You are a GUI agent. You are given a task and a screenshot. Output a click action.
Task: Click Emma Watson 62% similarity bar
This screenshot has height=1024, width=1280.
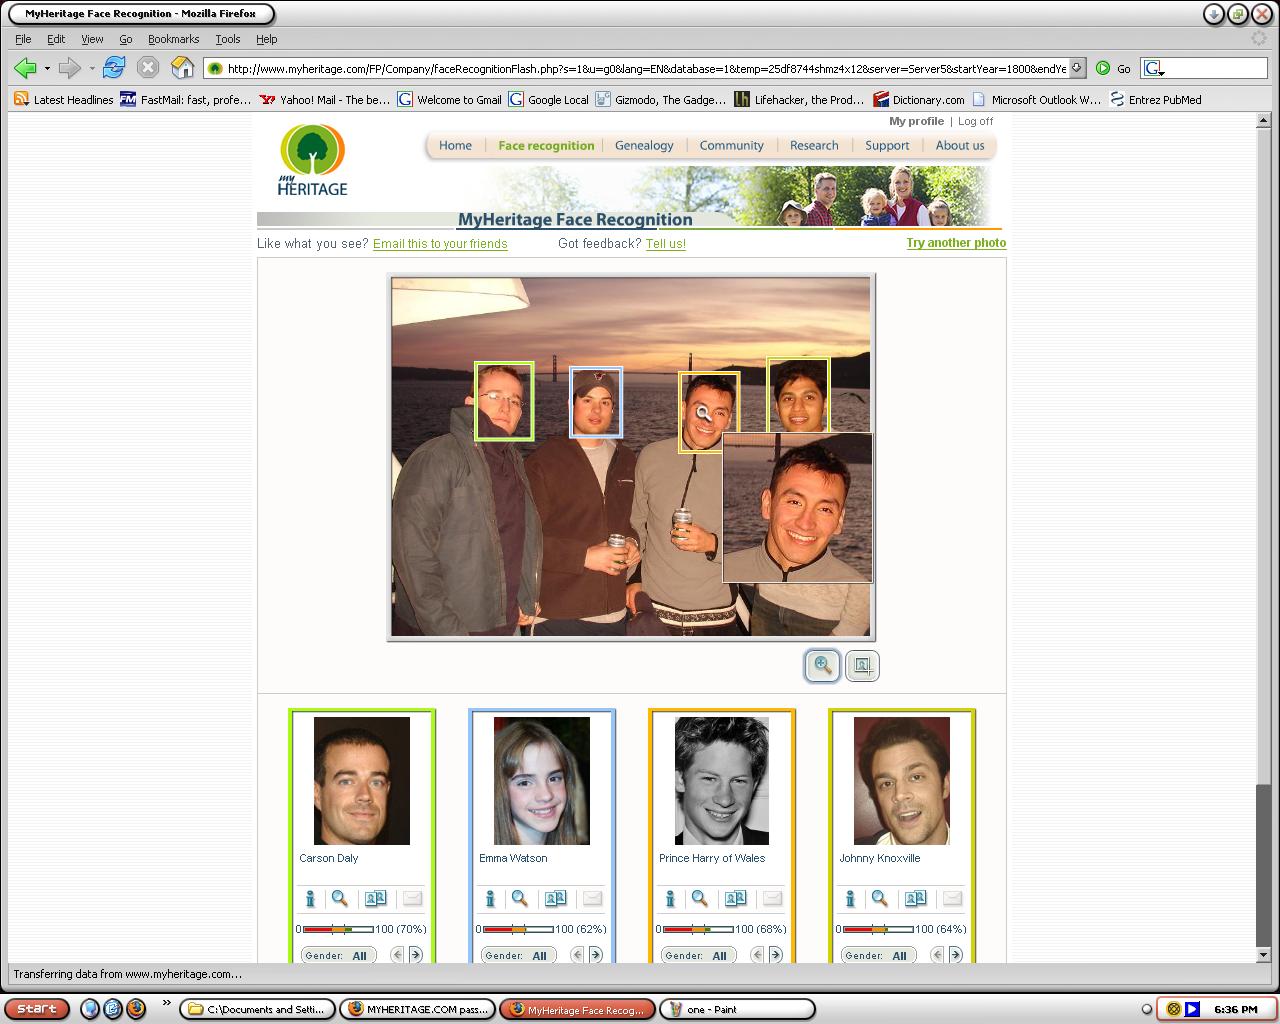tap(518, 929)
